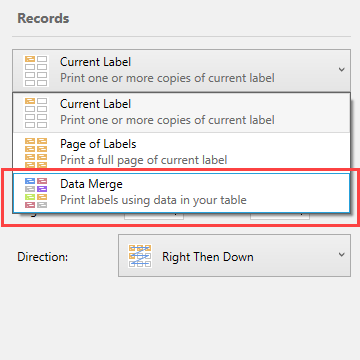
Task: Collapse the Records dropdown using its chevron
Action: coord(341,70)
